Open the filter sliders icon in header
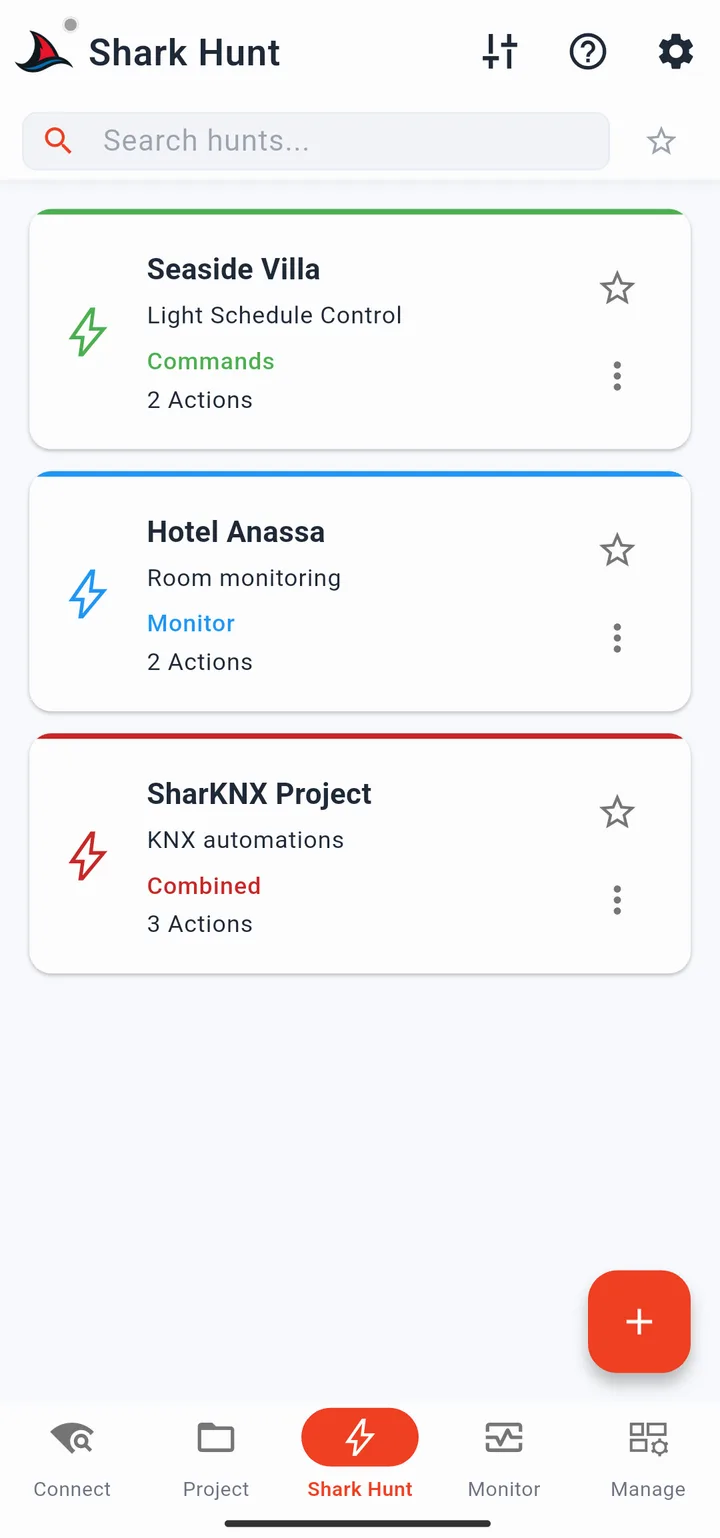 pos(500,52)
